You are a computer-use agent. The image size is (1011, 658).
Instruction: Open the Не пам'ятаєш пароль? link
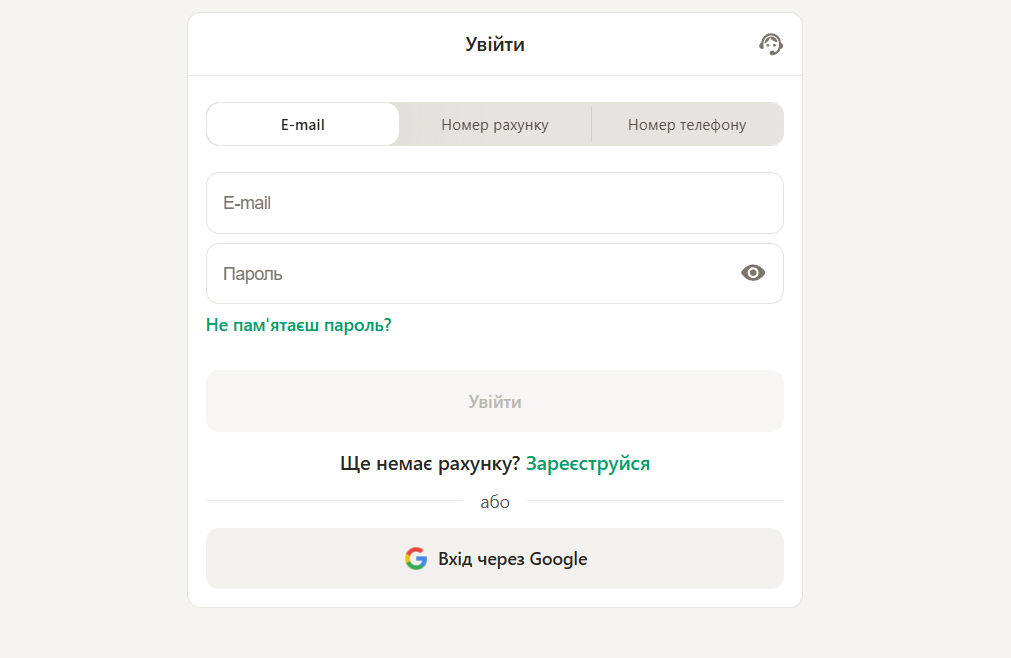point(298,325)
